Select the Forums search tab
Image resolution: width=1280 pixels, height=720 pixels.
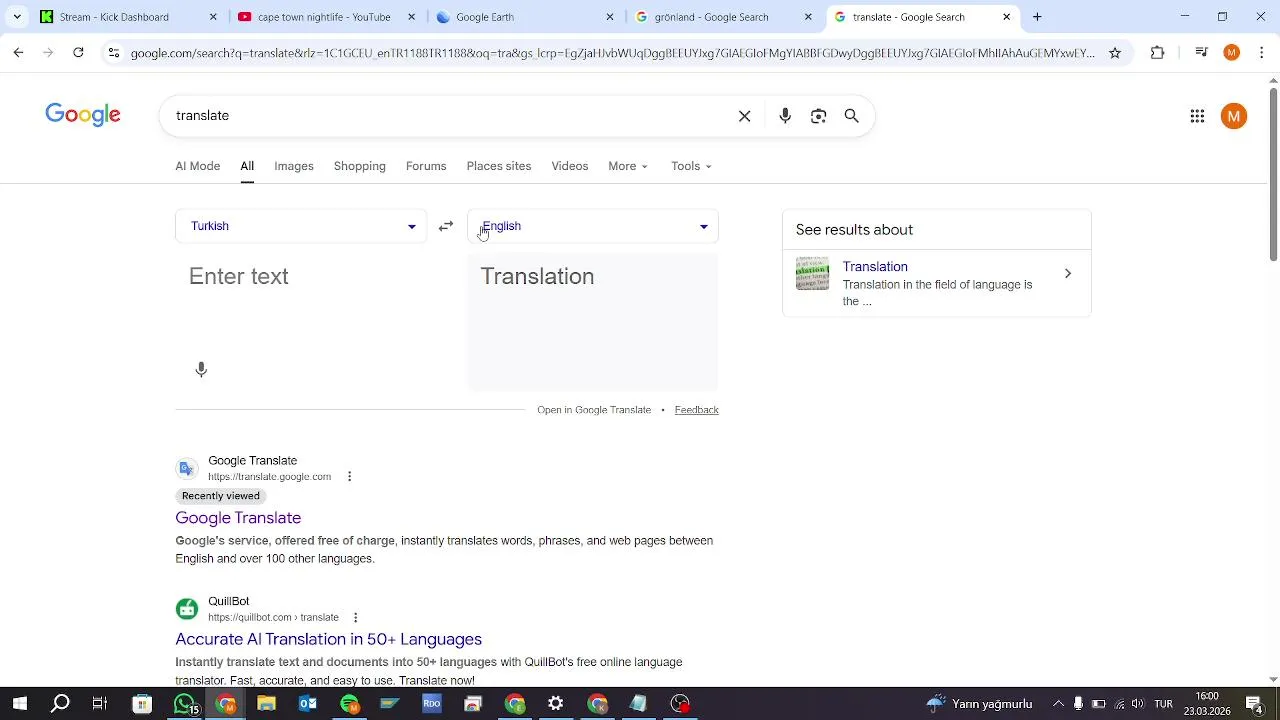coord(426,166)
